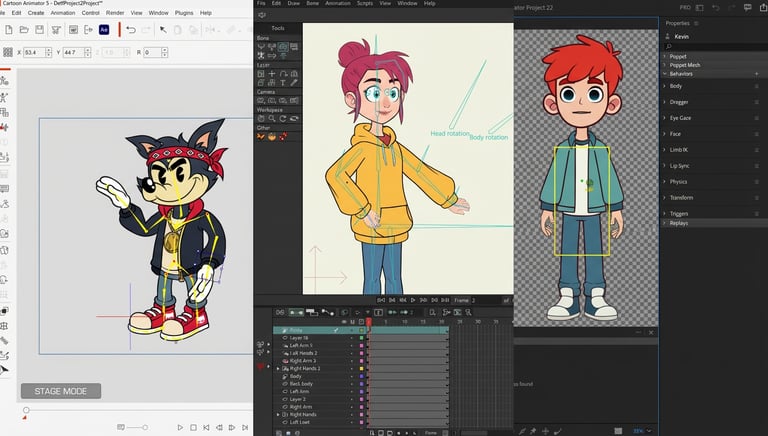This screenshot has width=768, height=436.
Task: Open the Render menu in Cartoon Animator
Action: click(x=115, y=13)
